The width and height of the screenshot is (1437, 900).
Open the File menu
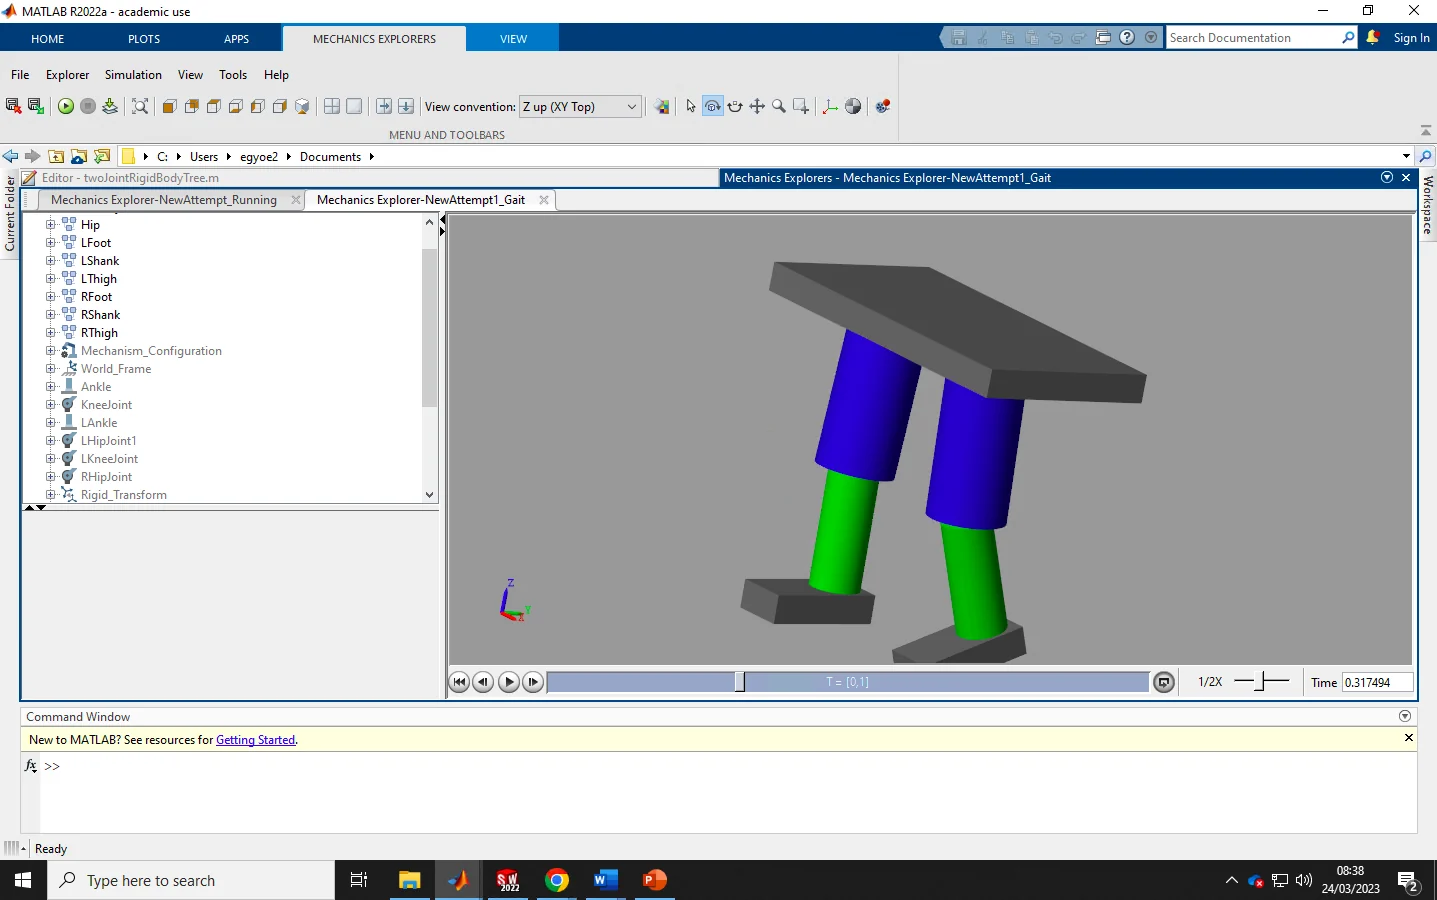tap(20, 75)
